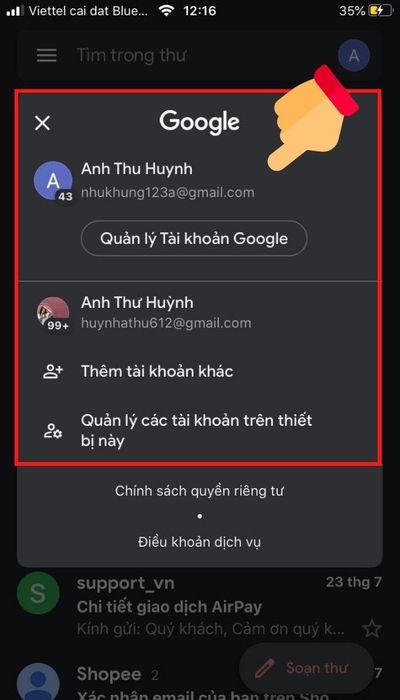Open Chính sách quyền riêng tư link
Screen dimensions: 400x700
click(200, 491)
